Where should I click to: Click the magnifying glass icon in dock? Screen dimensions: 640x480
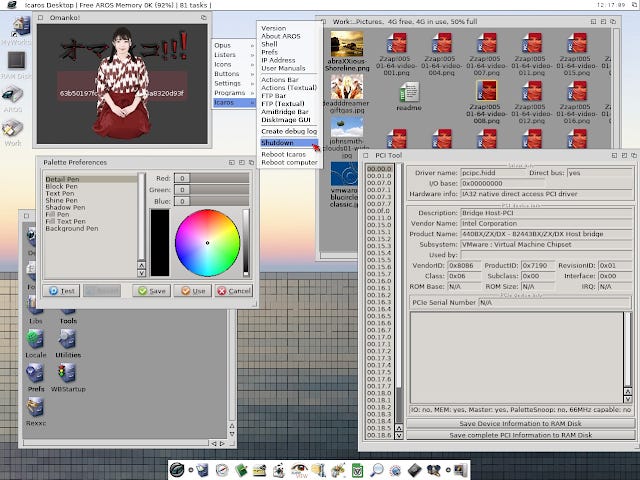[376, 470]
